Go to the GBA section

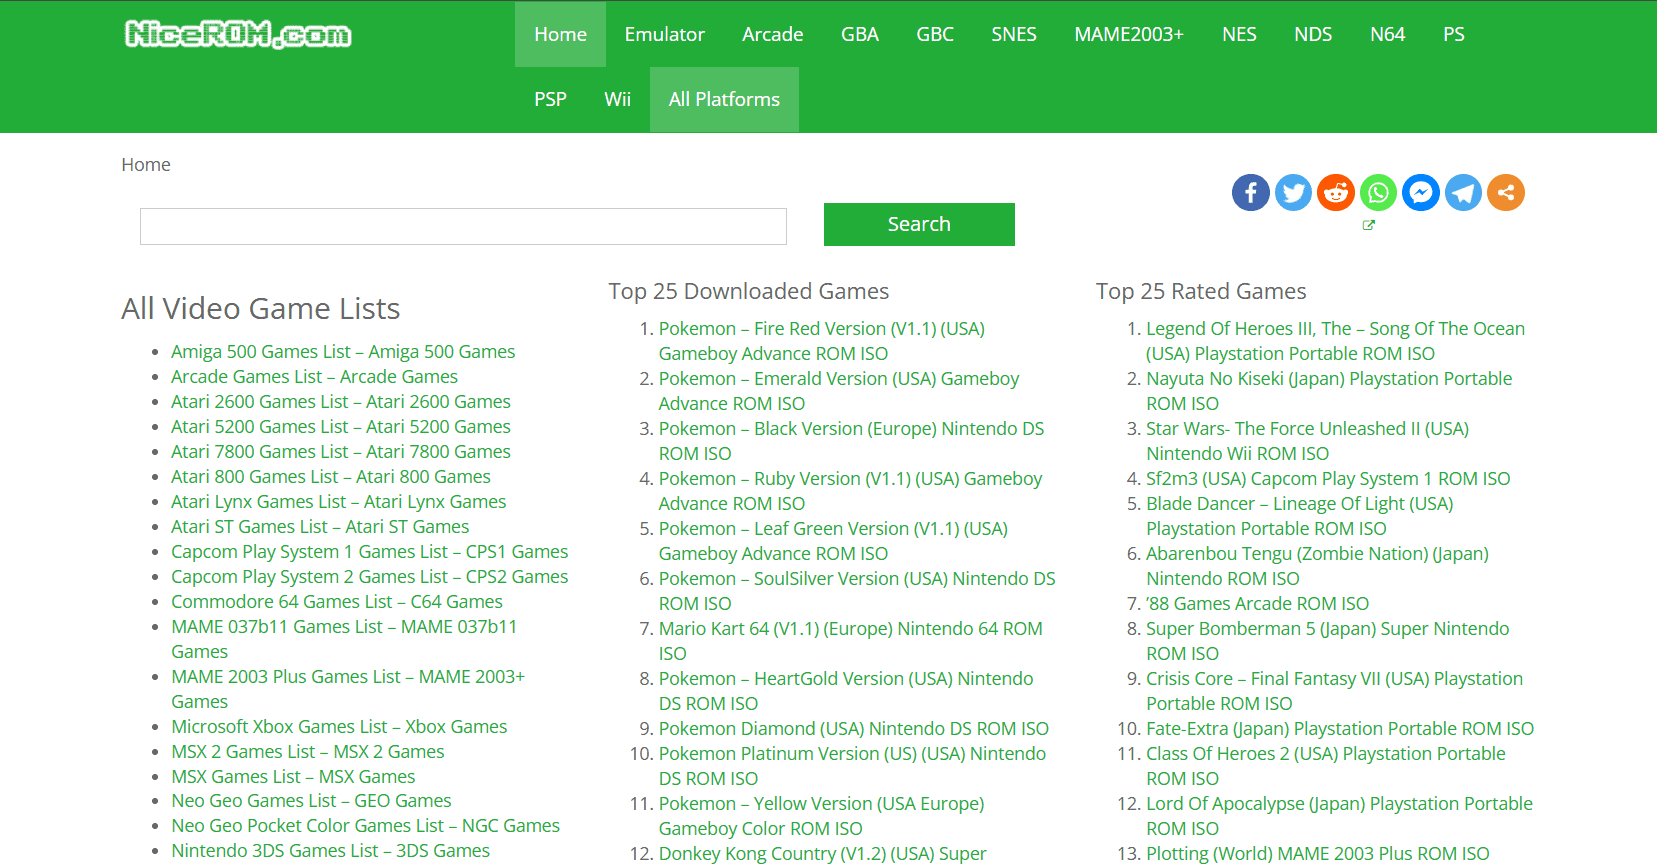(859, 34)
